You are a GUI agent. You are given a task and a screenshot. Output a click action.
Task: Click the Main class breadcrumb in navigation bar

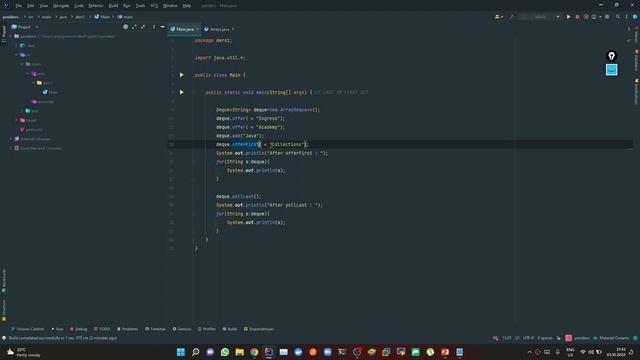pos(102,17)
